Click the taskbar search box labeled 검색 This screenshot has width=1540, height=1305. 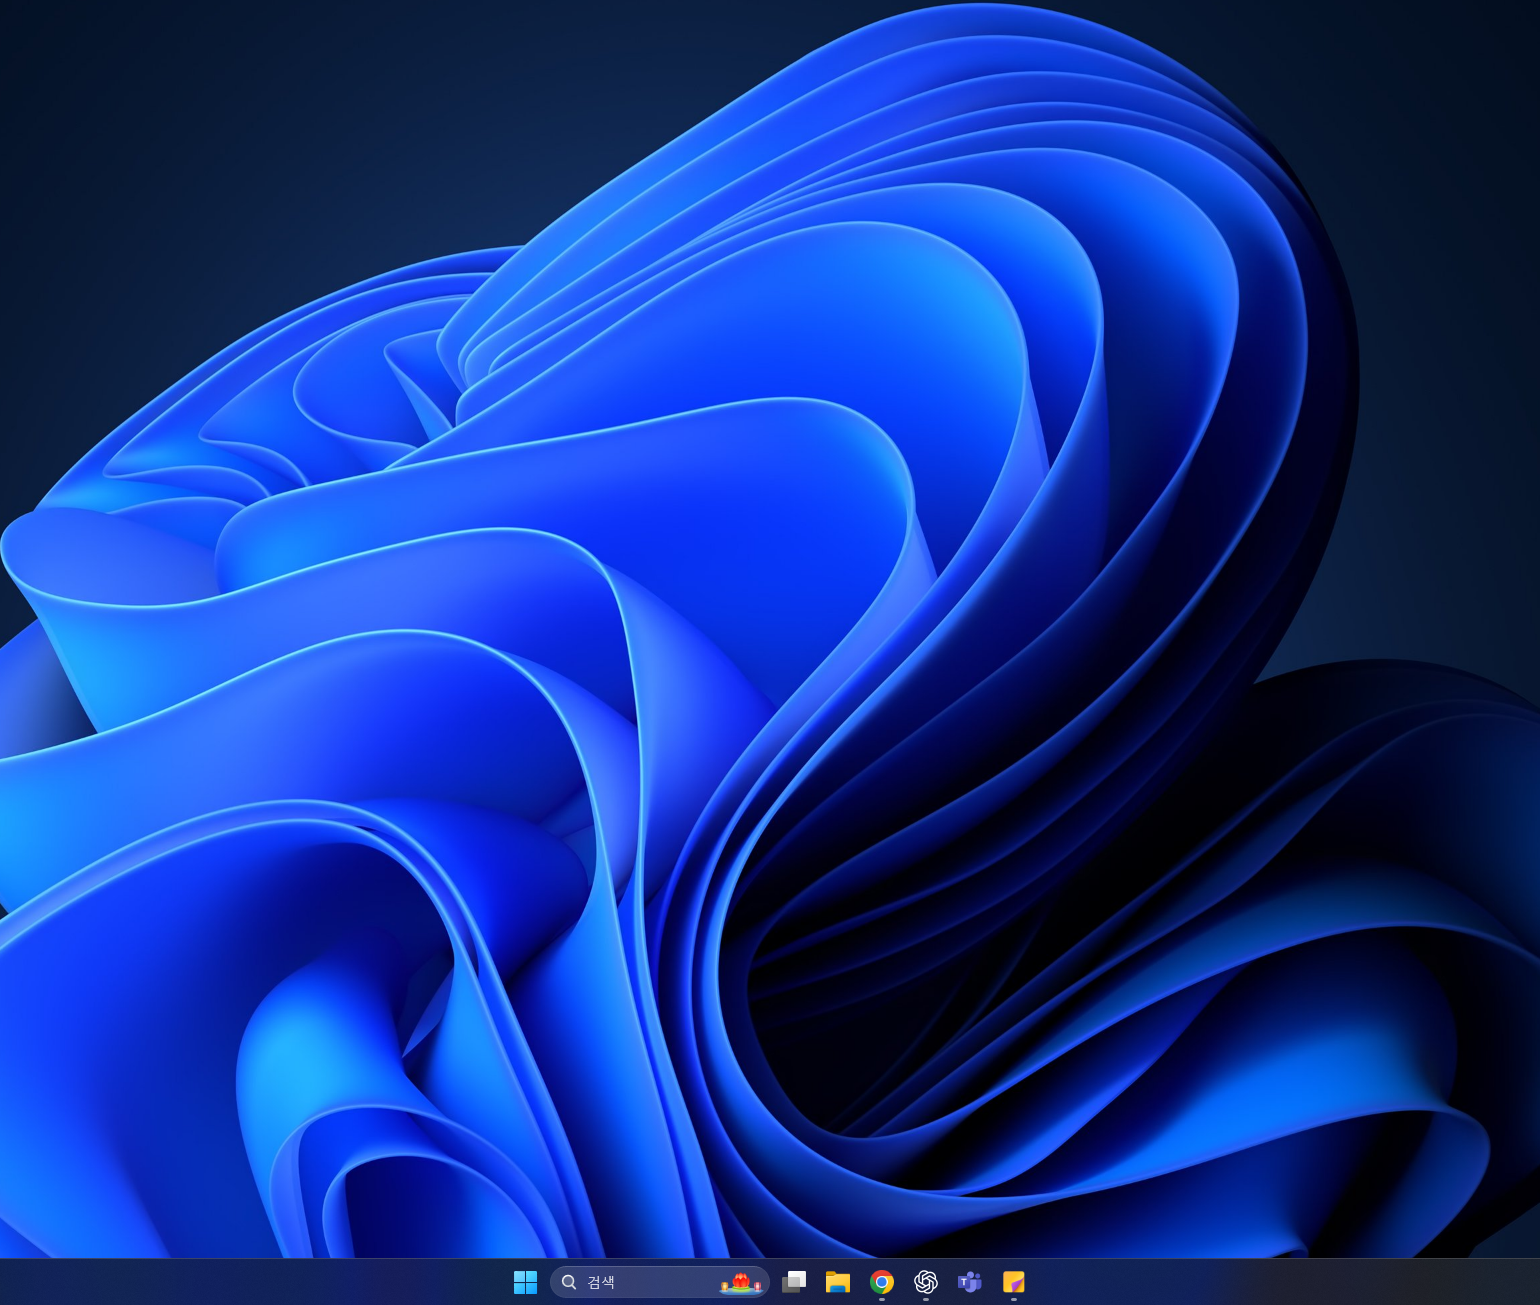pyautogui.click(x=660, y=1282)
